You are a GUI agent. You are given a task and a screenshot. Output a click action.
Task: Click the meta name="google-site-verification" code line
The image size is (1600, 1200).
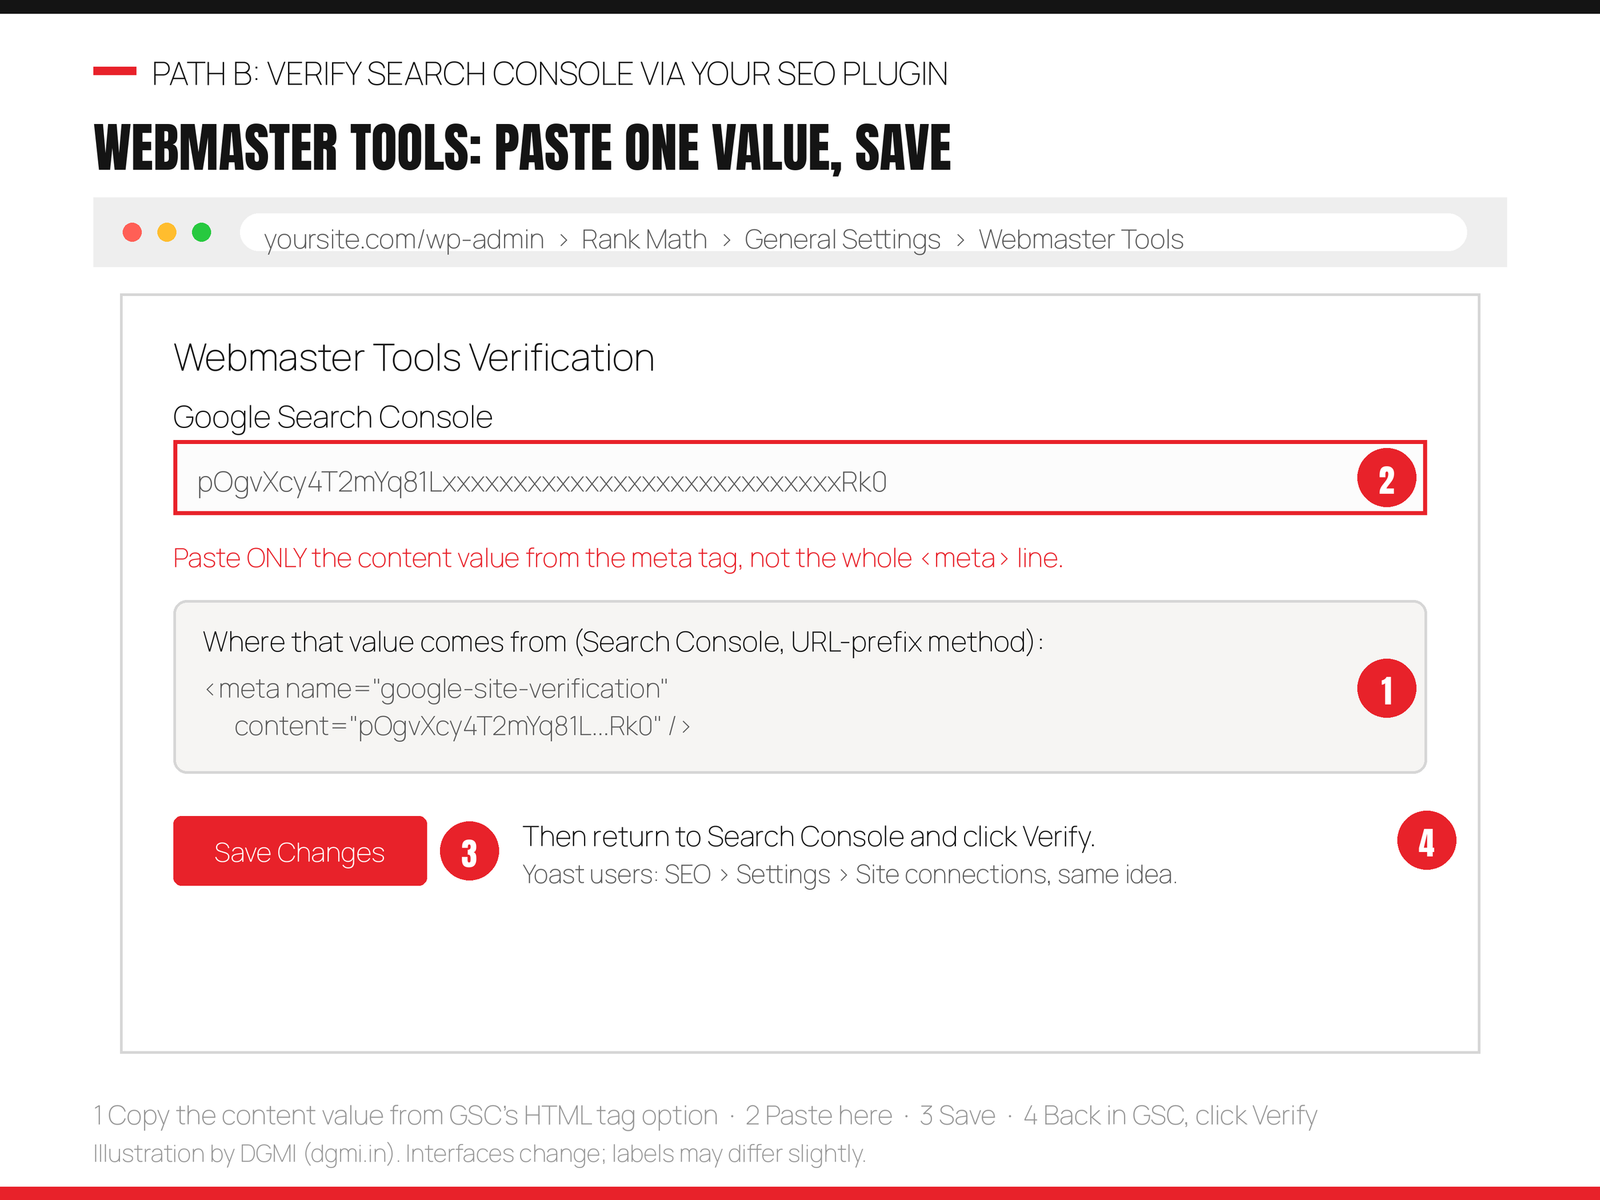(x=436, y=689)
